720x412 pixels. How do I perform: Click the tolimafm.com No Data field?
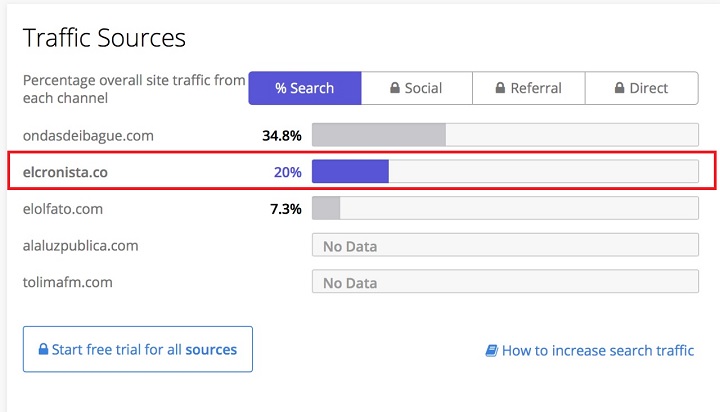point(505,283)
